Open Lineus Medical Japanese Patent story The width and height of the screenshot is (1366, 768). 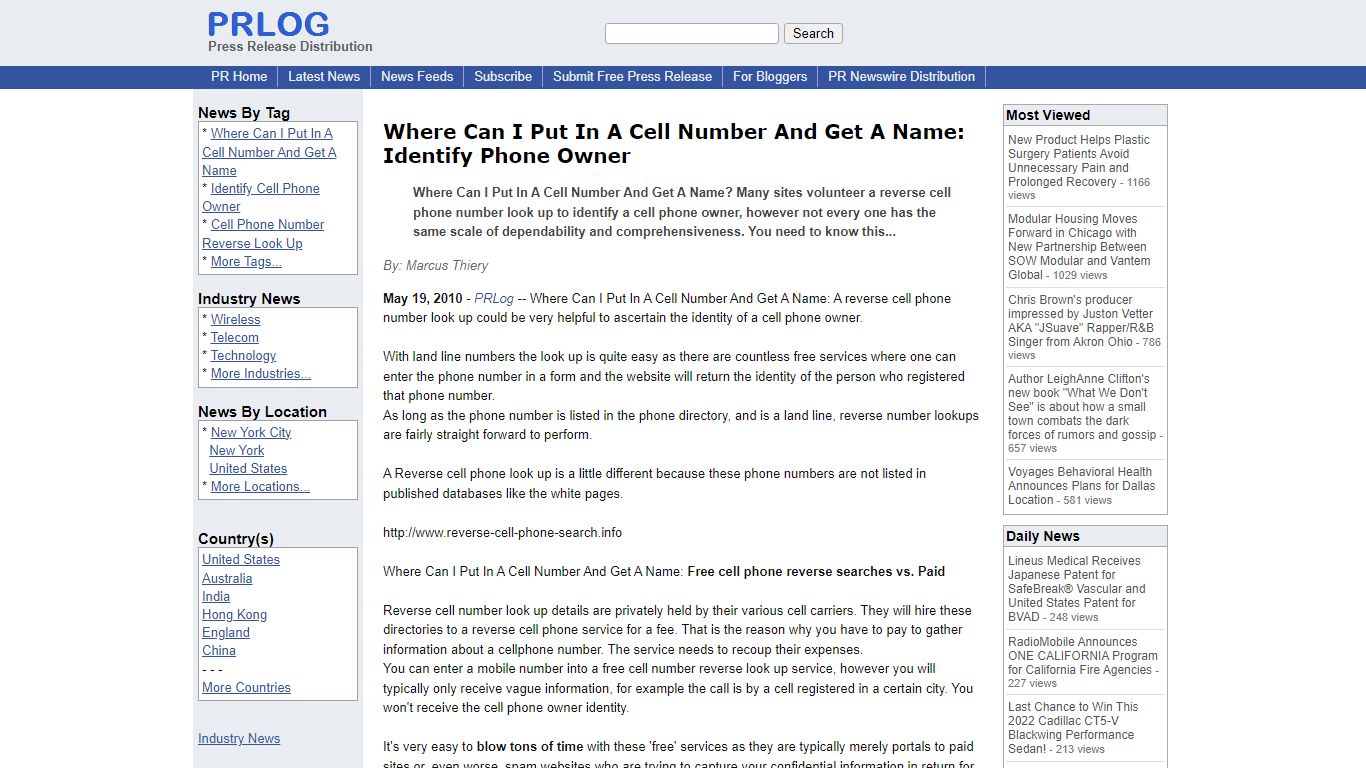[x=1077, y=588]
